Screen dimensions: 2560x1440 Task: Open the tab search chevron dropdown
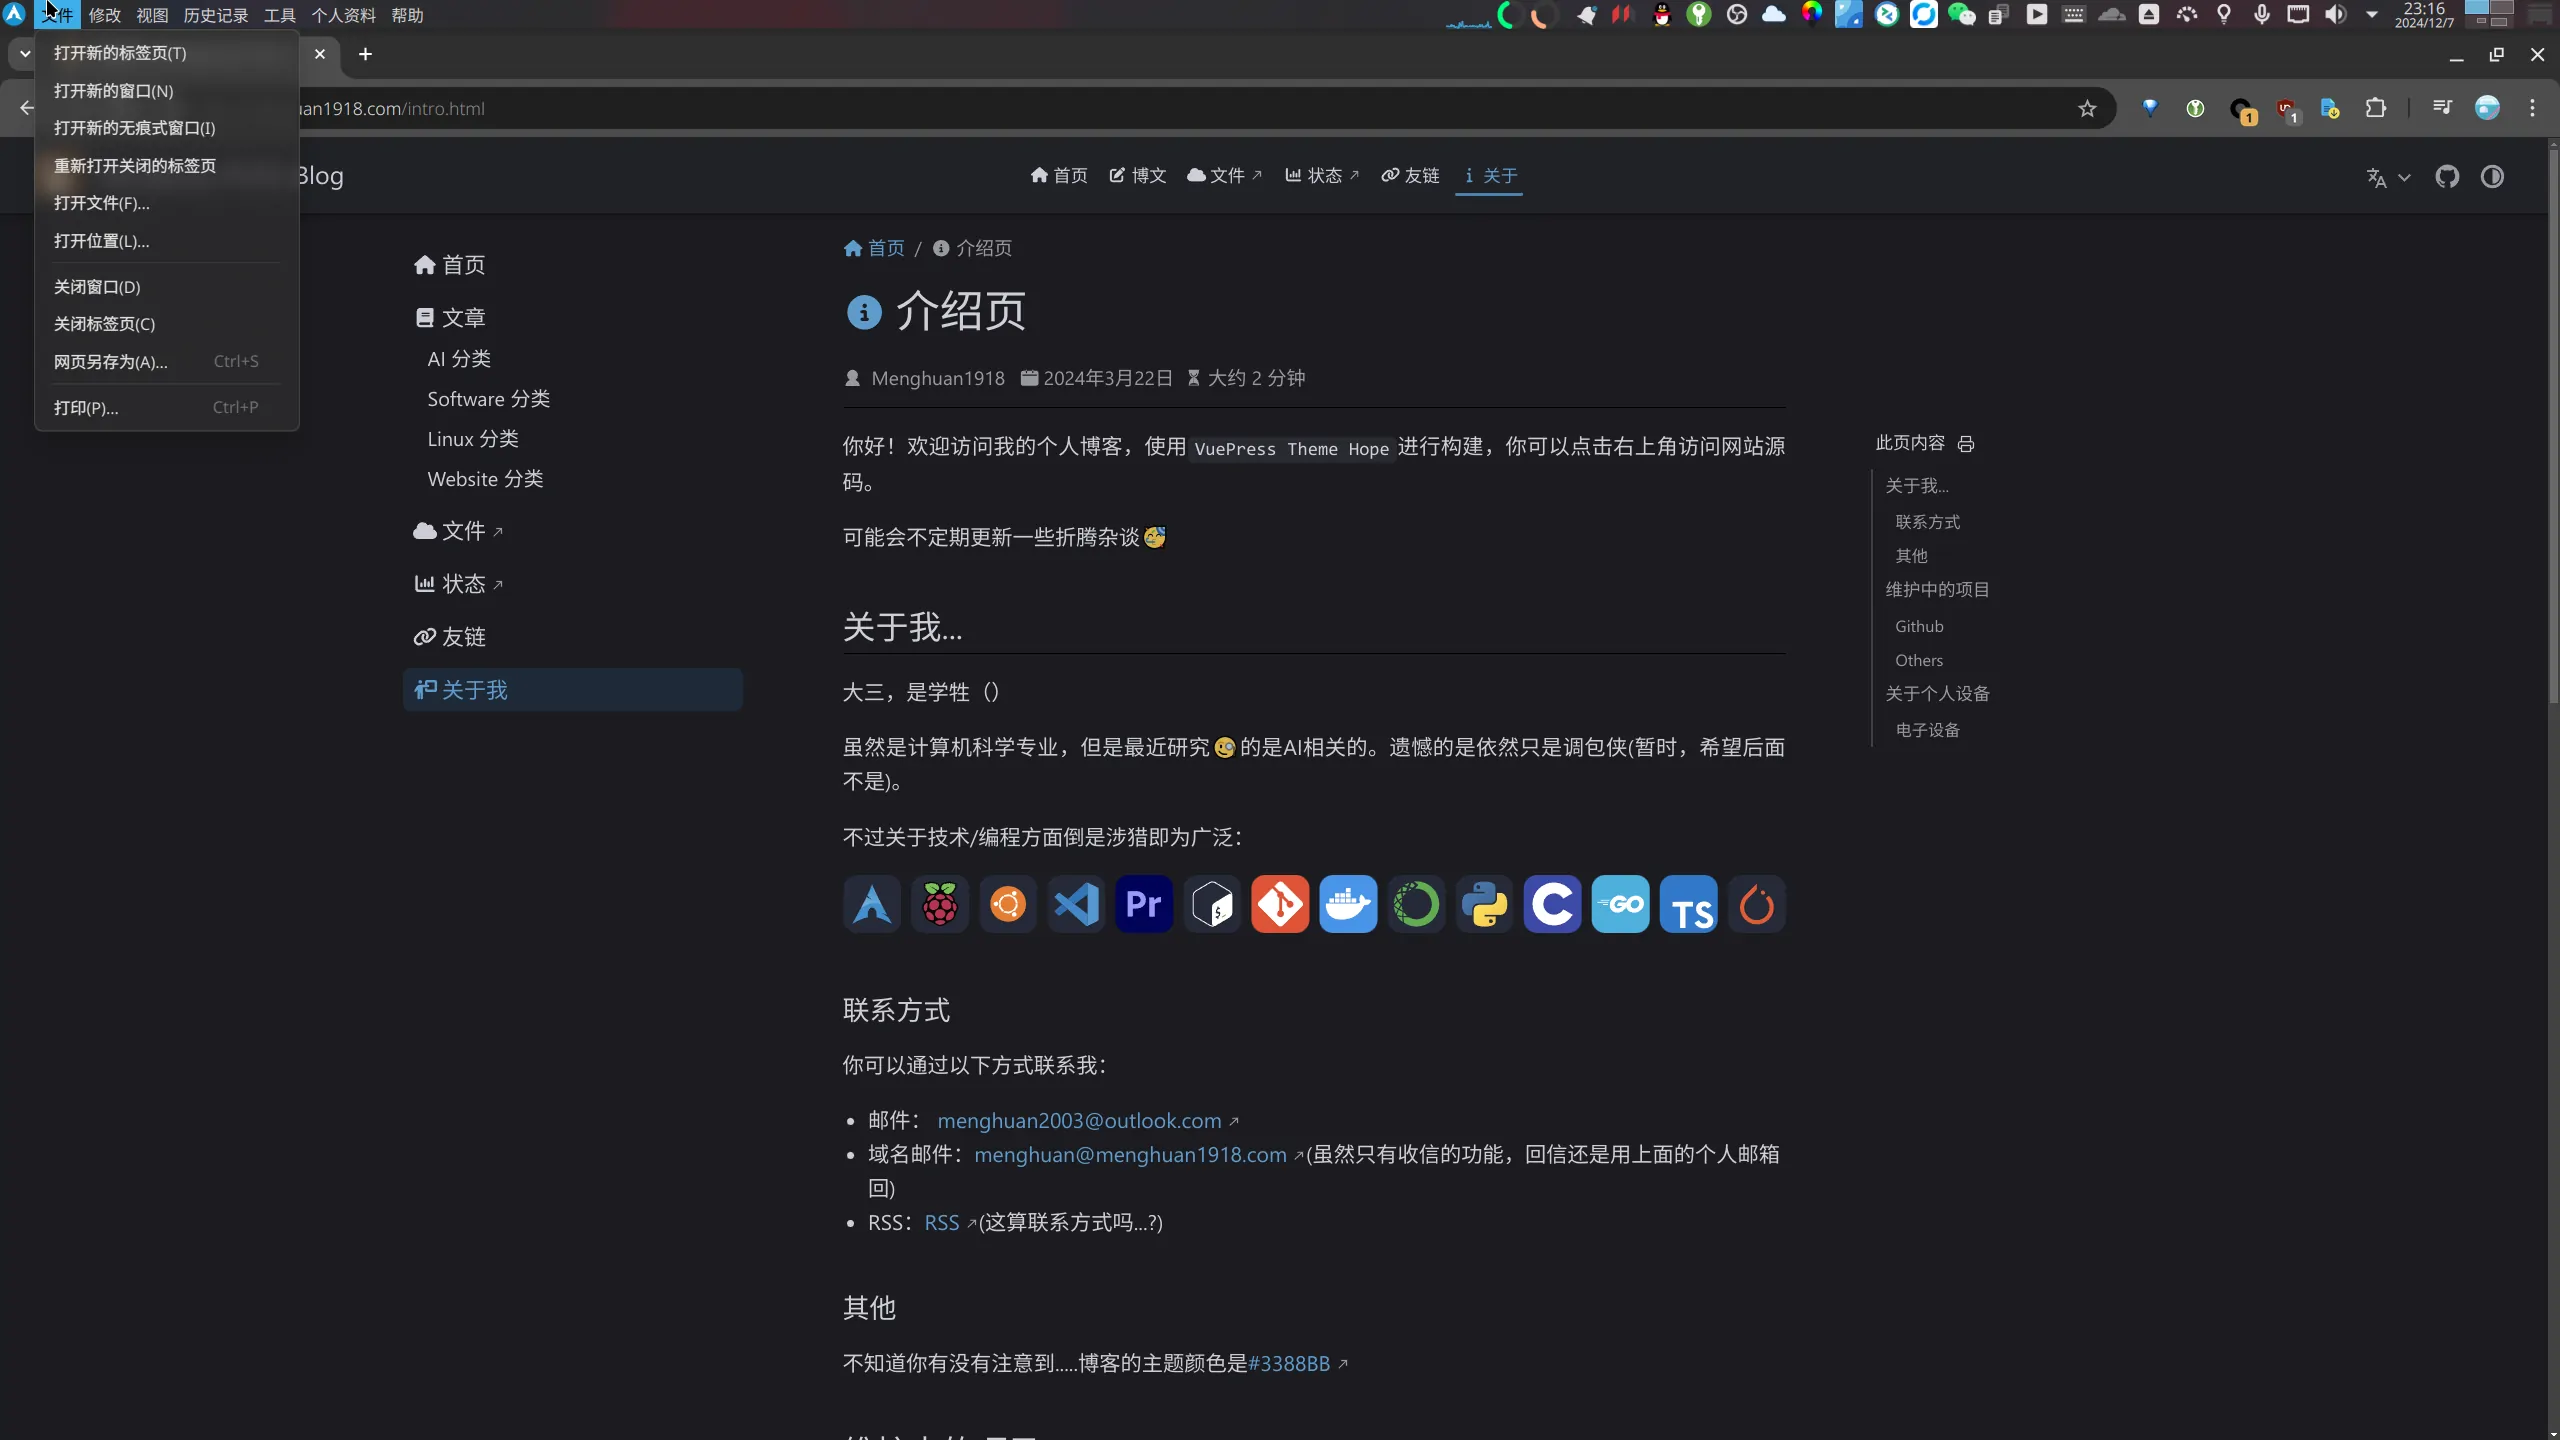coord(25,54)
